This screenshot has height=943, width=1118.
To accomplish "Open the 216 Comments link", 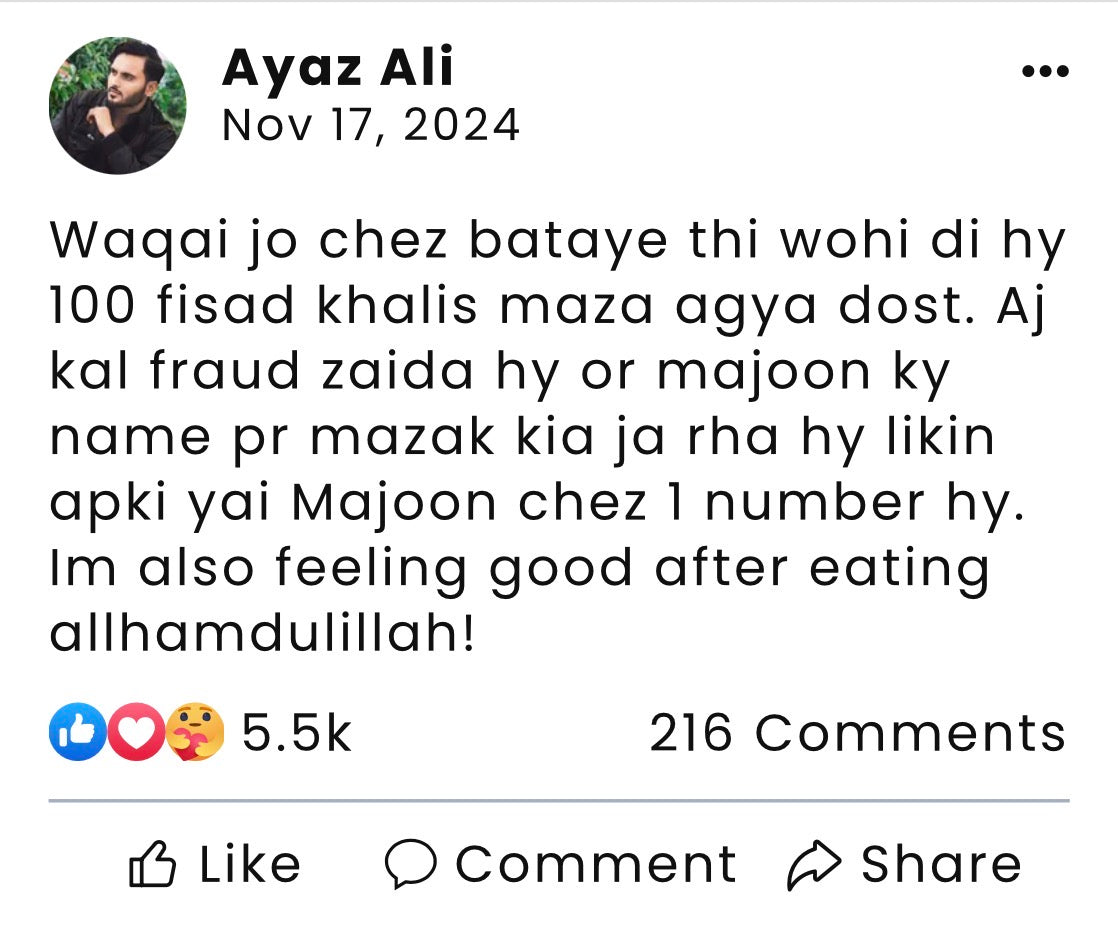I will 858,733.
